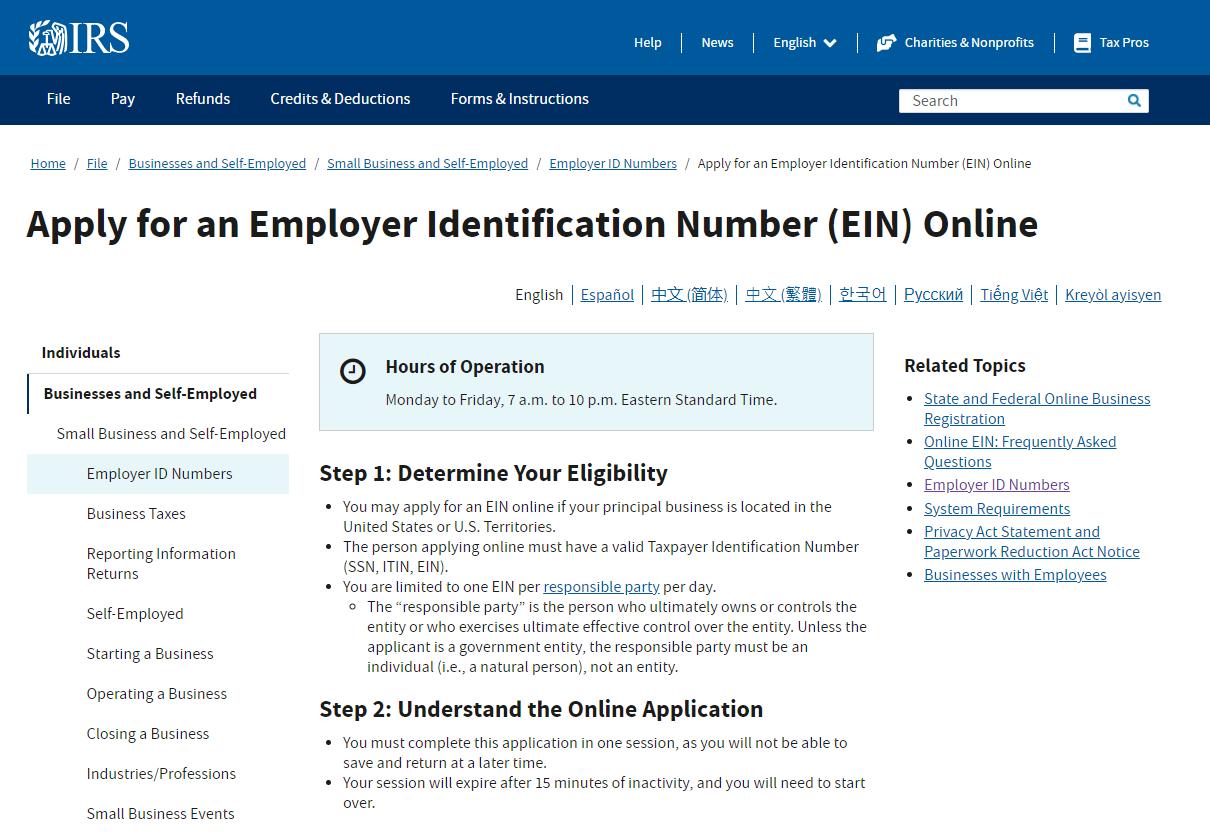Image resolution: width=1210 pixels, height=832 pixels.
Task: Go to Employer ID Numbers breadcrumb
Action: point(613,164)
